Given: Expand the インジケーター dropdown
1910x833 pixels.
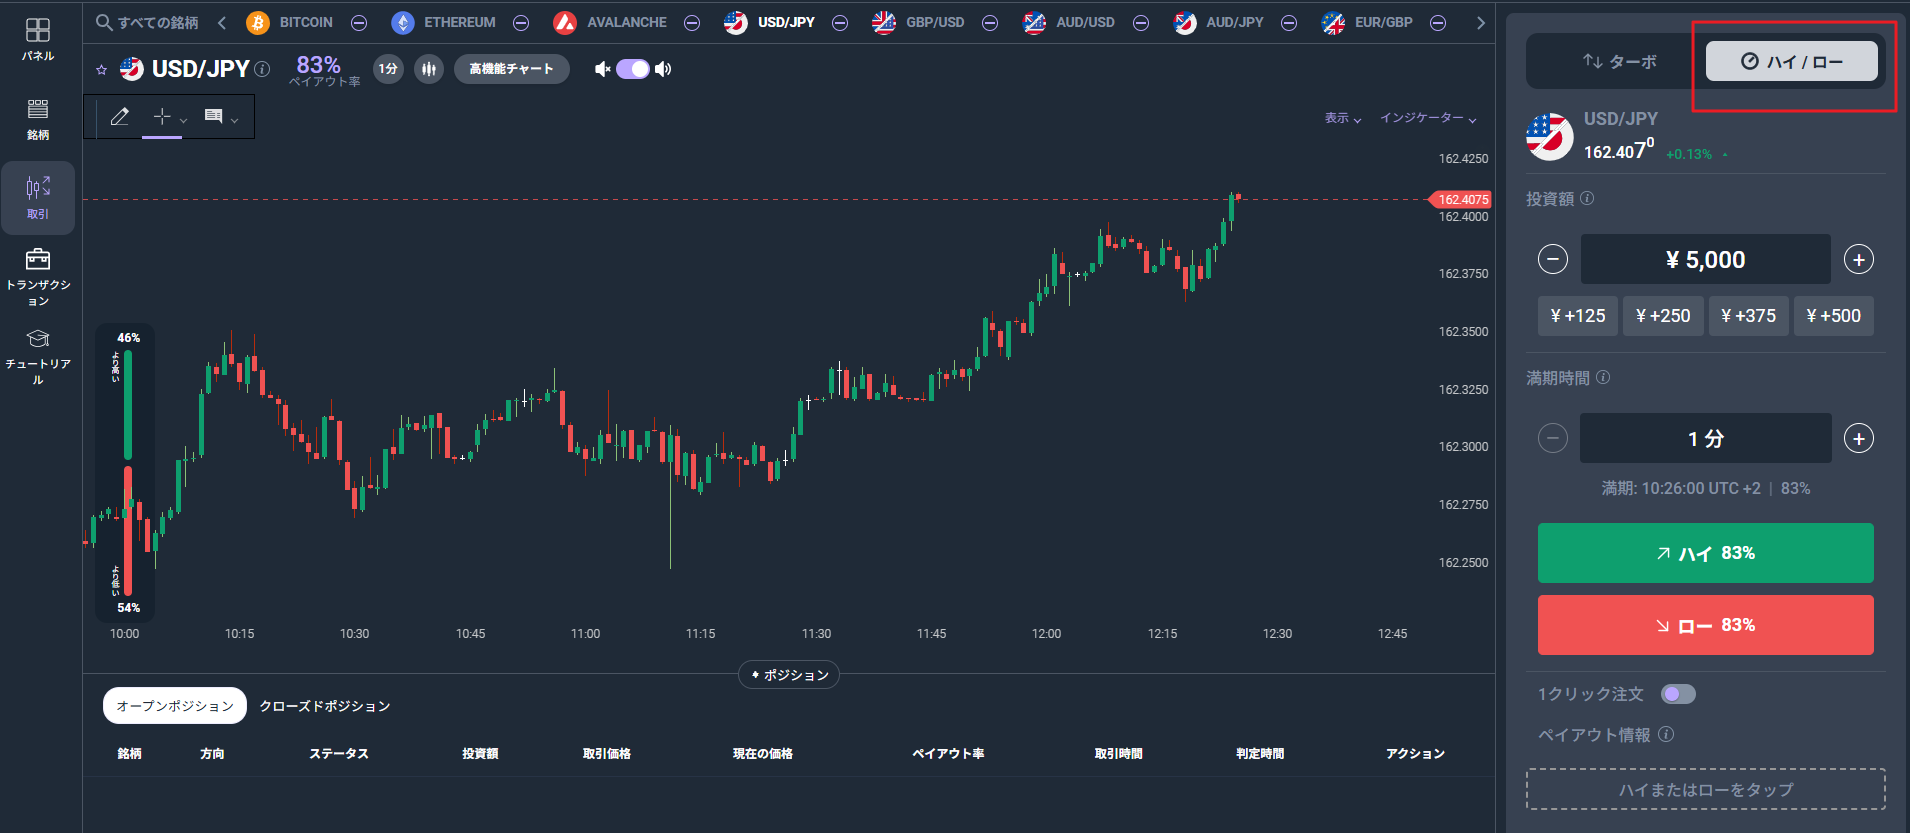Looking at the screenshot, I should [1428, 118].
